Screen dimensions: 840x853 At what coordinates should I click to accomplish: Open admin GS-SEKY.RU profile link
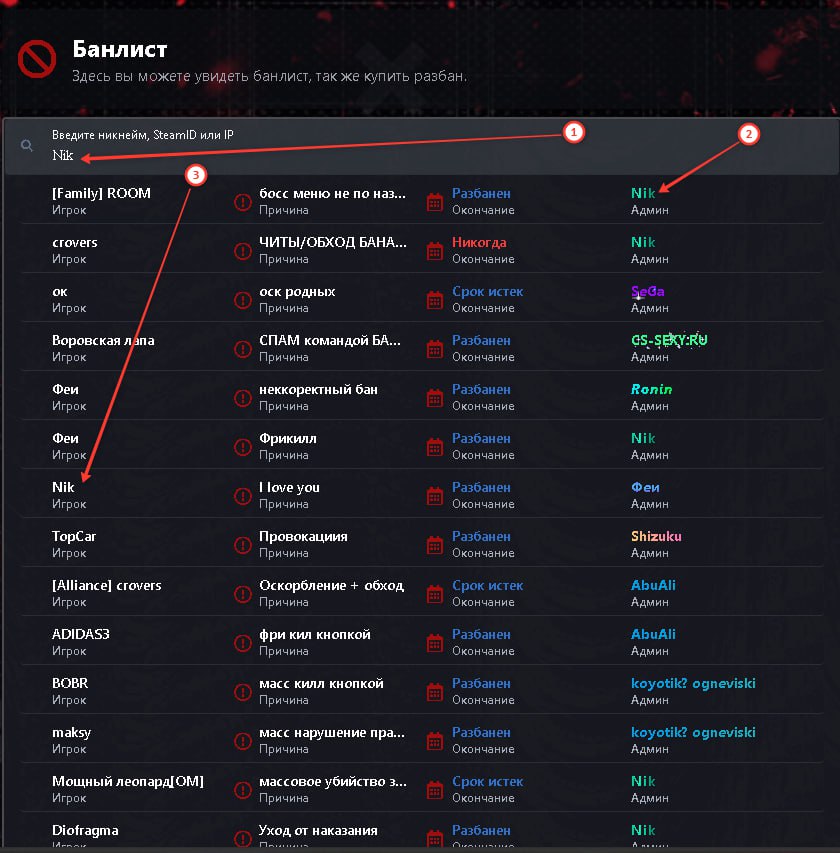[669, 340]
